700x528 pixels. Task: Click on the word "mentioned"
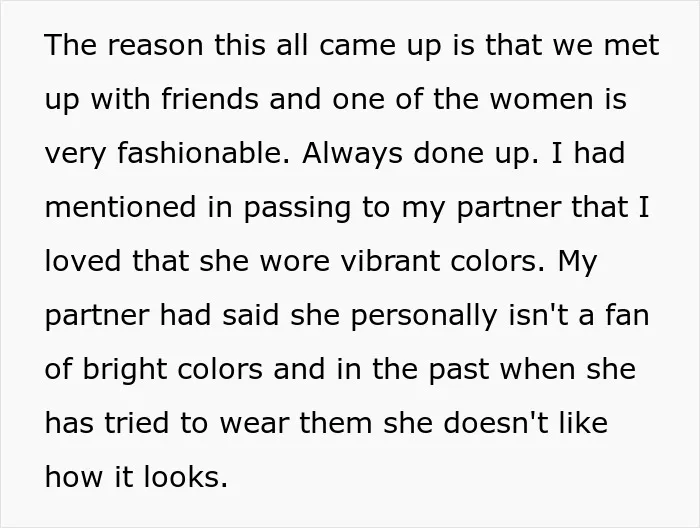pyautogui.click(x=121, y=207)
